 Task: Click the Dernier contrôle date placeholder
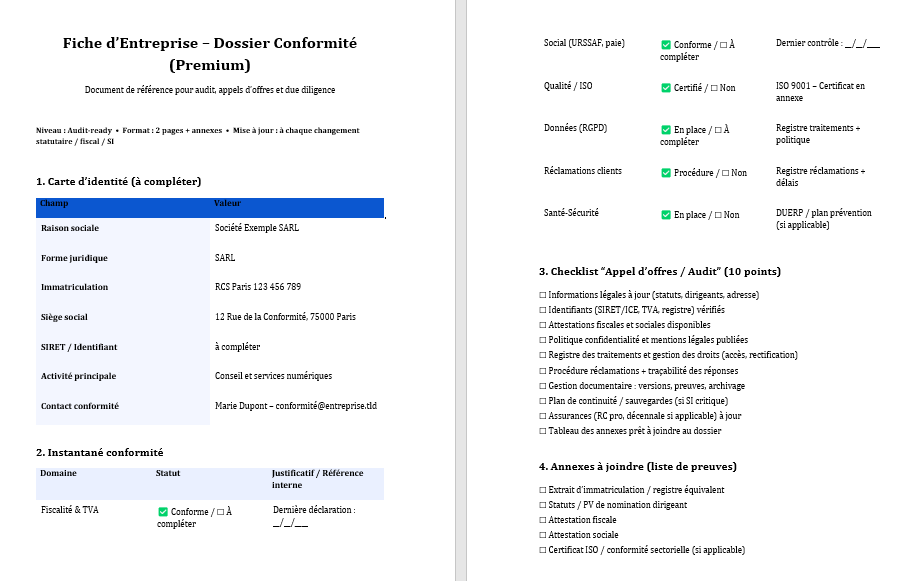(x=862, y=44)
